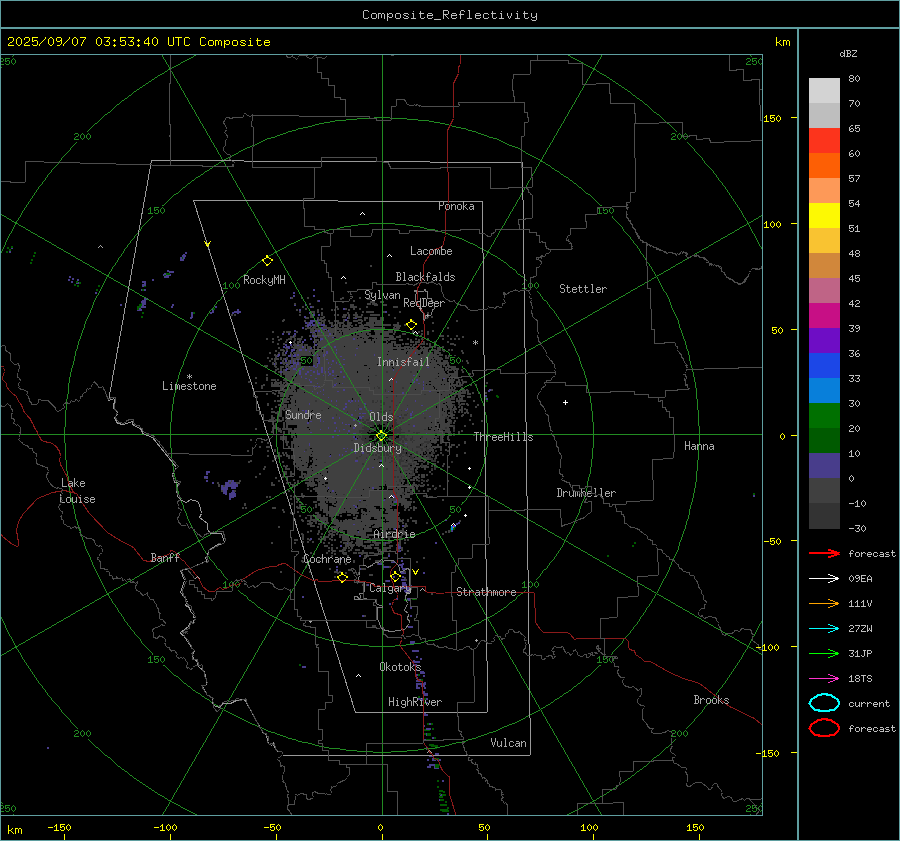Click the white asterisk marker above Limestone
The height and width of the screenshot is (841, 900).
(x=189, y=377)
